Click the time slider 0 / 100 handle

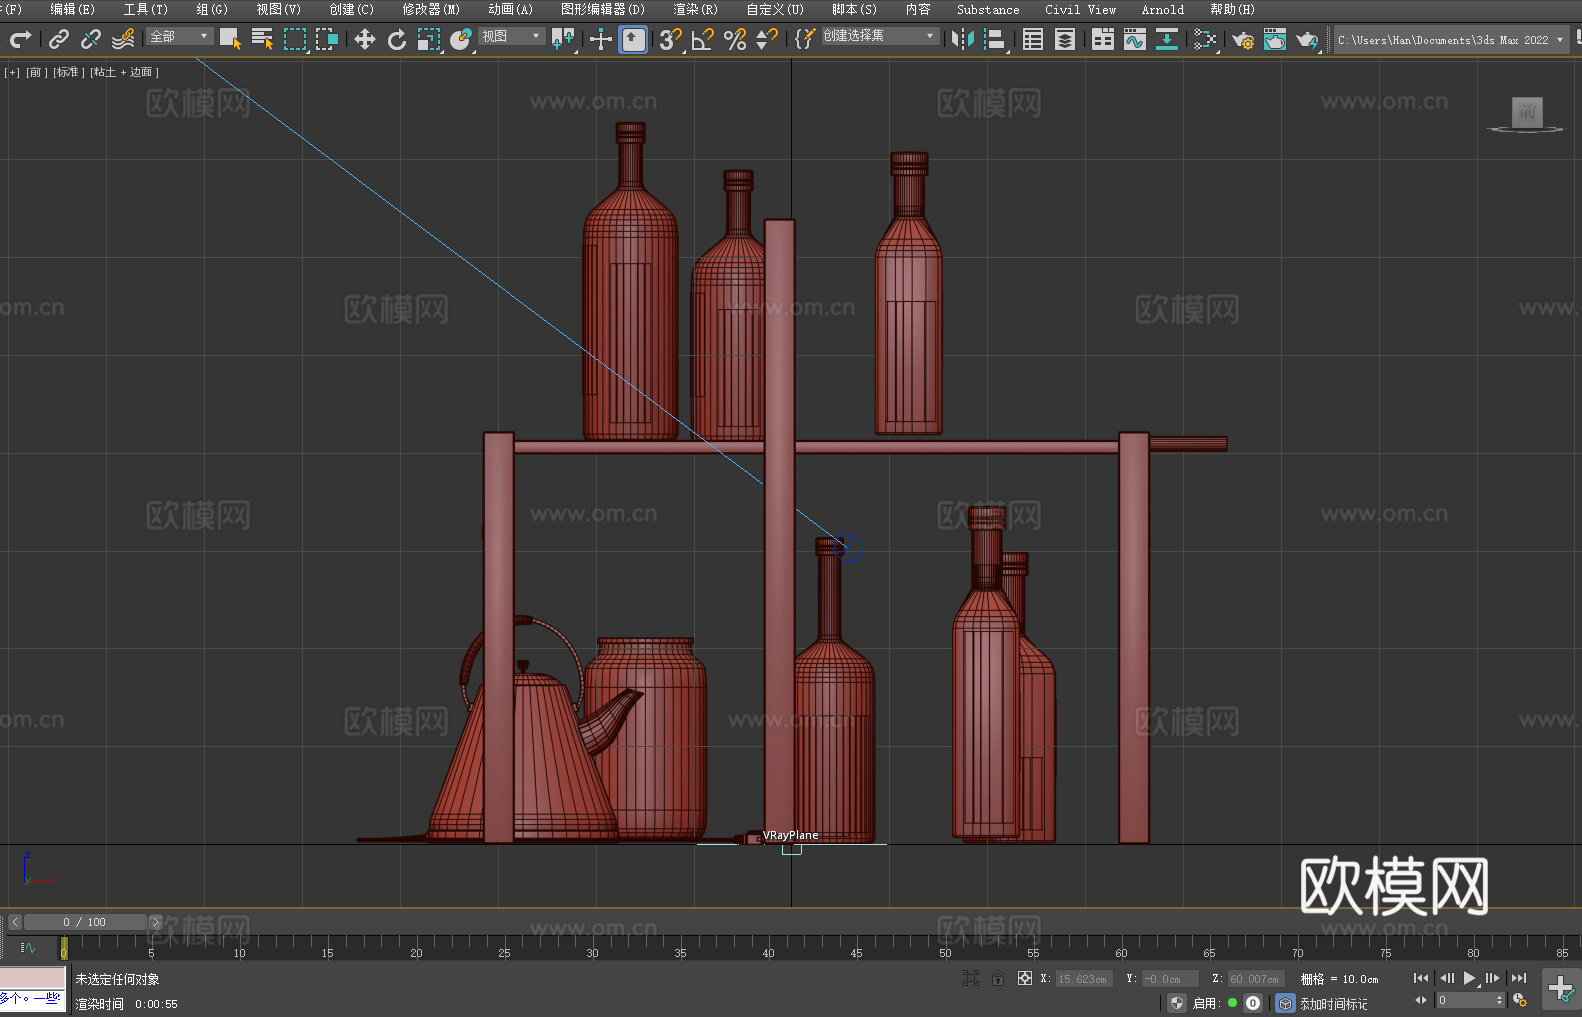coord(85,922)
